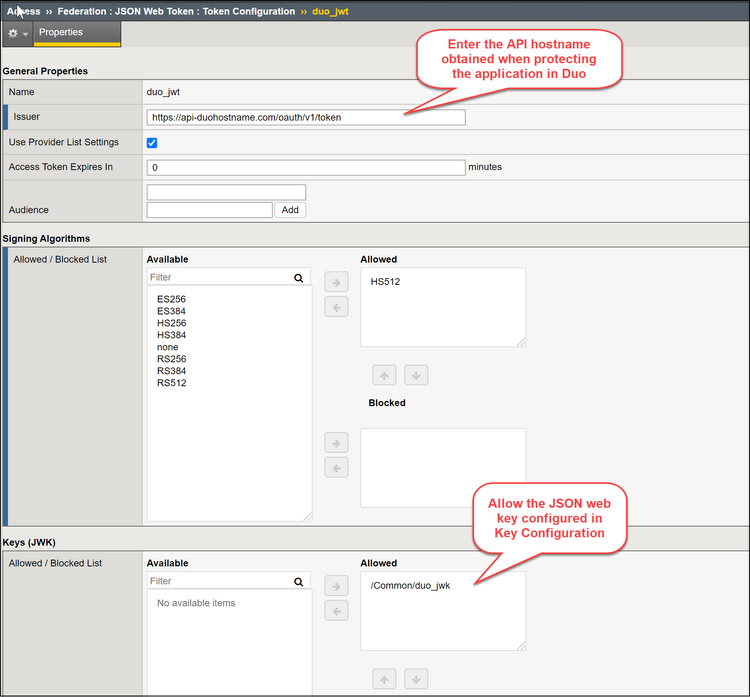This screenshot has width=750, height=697.
Task: Move allowed signing algorithm down
Action: pyautogui.click(x=416, y=375)
